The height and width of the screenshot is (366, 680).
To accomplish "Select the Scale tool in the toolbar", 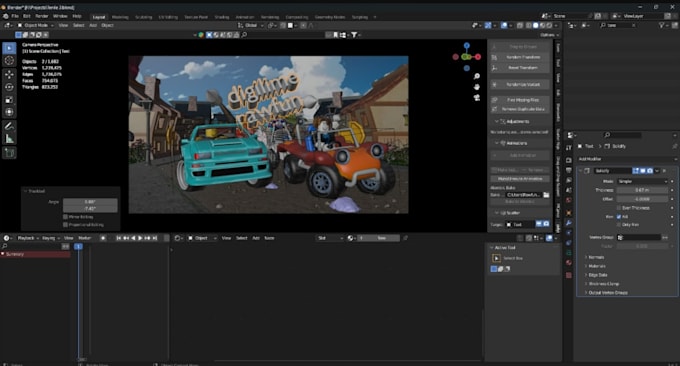I will 9,100.
